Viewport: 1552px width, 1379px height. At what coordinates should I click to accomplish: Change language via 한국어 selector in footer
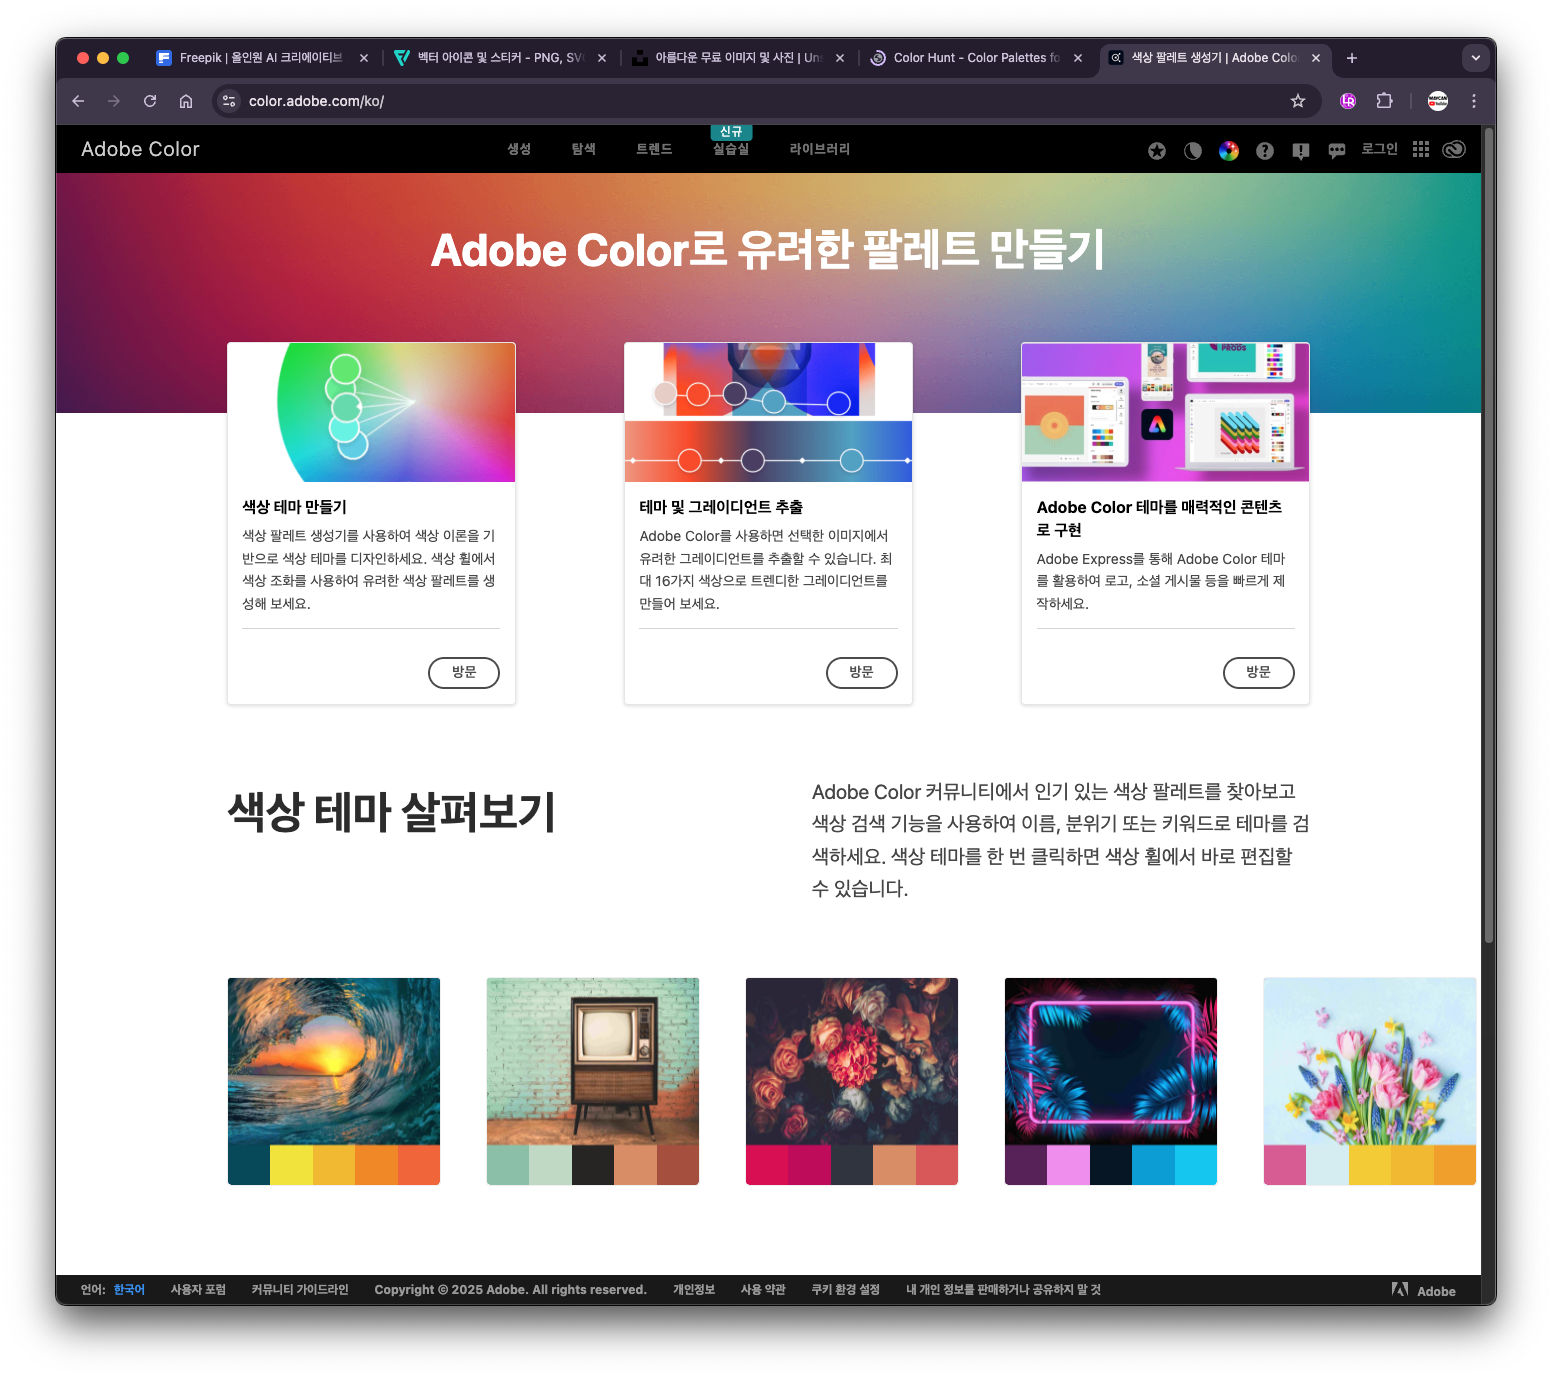(x=129, y=1290)
